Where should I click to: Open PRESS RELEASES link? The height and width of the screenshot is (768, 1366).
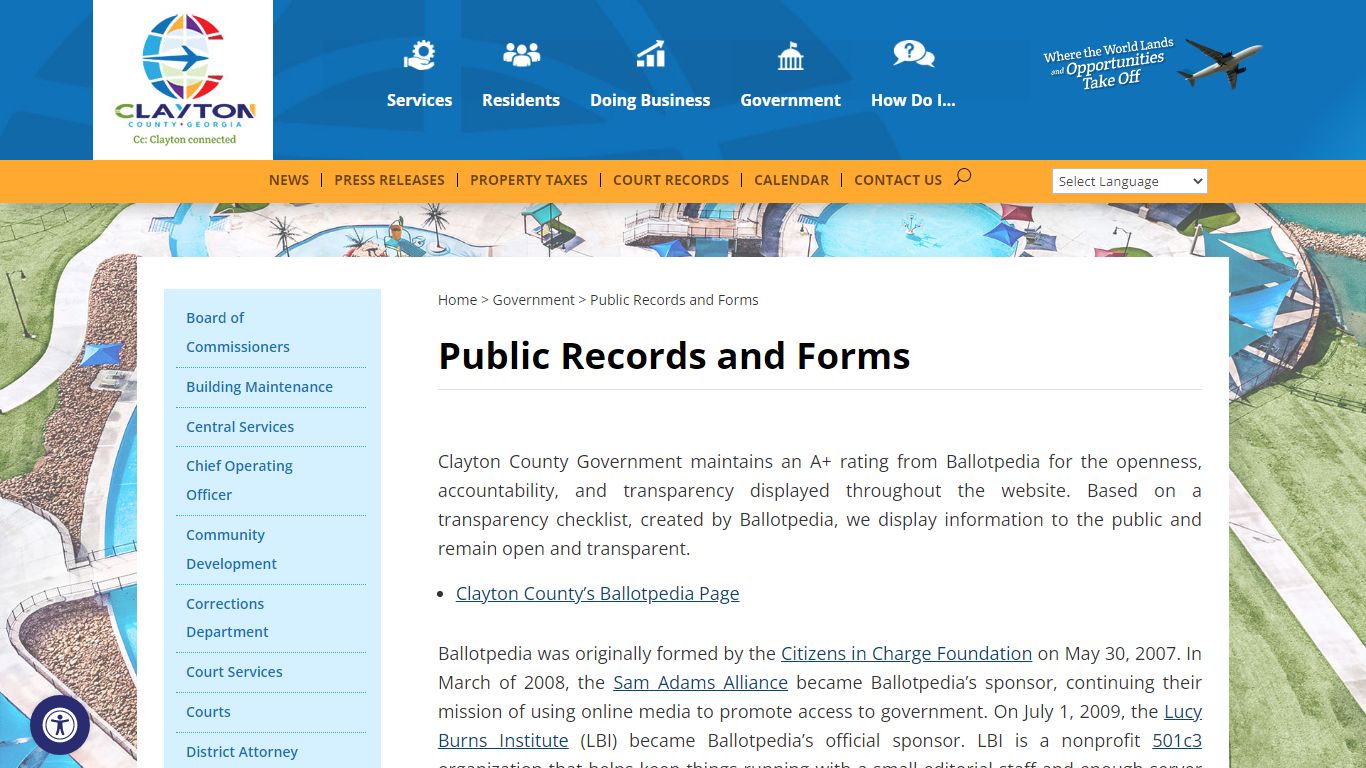click(x=389, y=180)
